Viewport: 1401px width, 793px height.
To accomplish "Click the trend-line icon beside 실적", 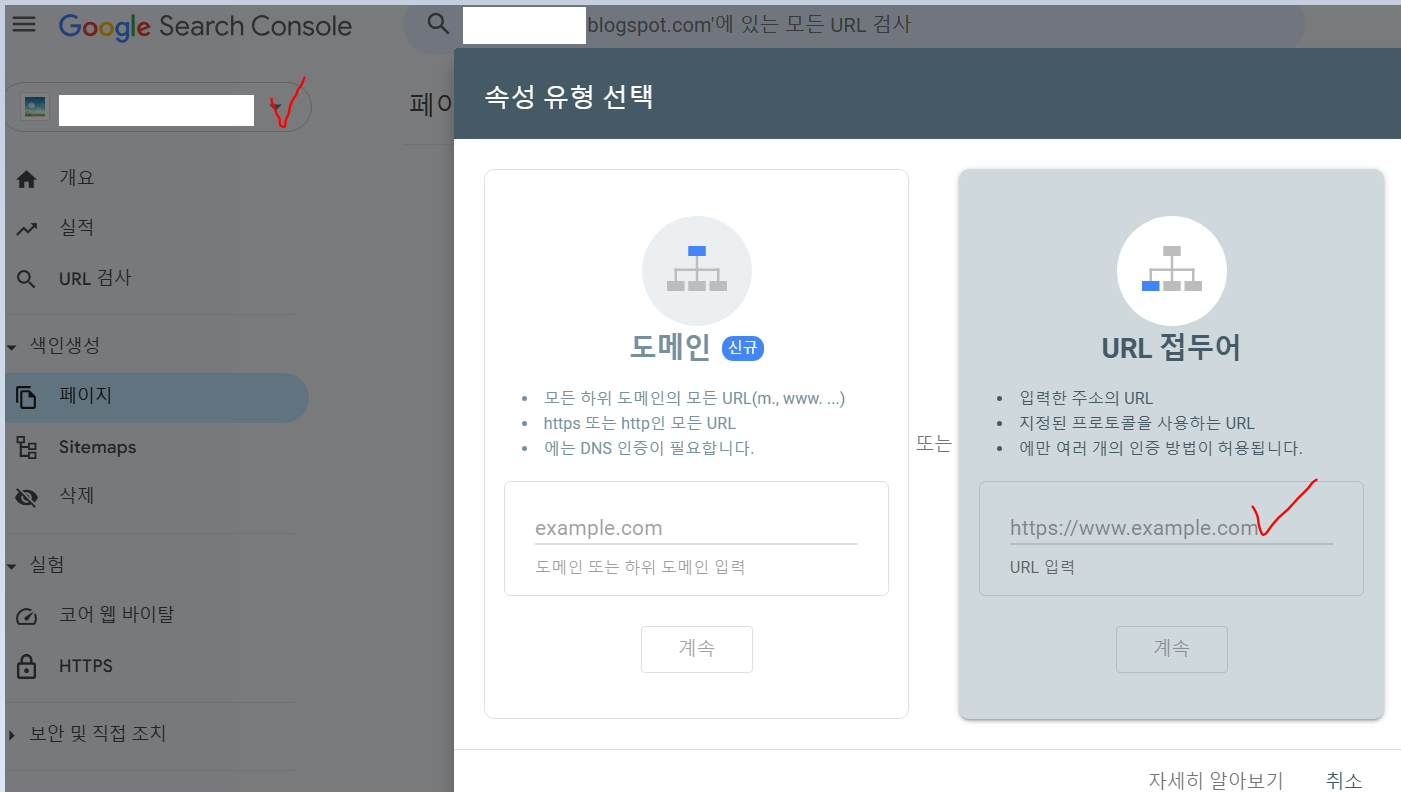I will 27,229.
